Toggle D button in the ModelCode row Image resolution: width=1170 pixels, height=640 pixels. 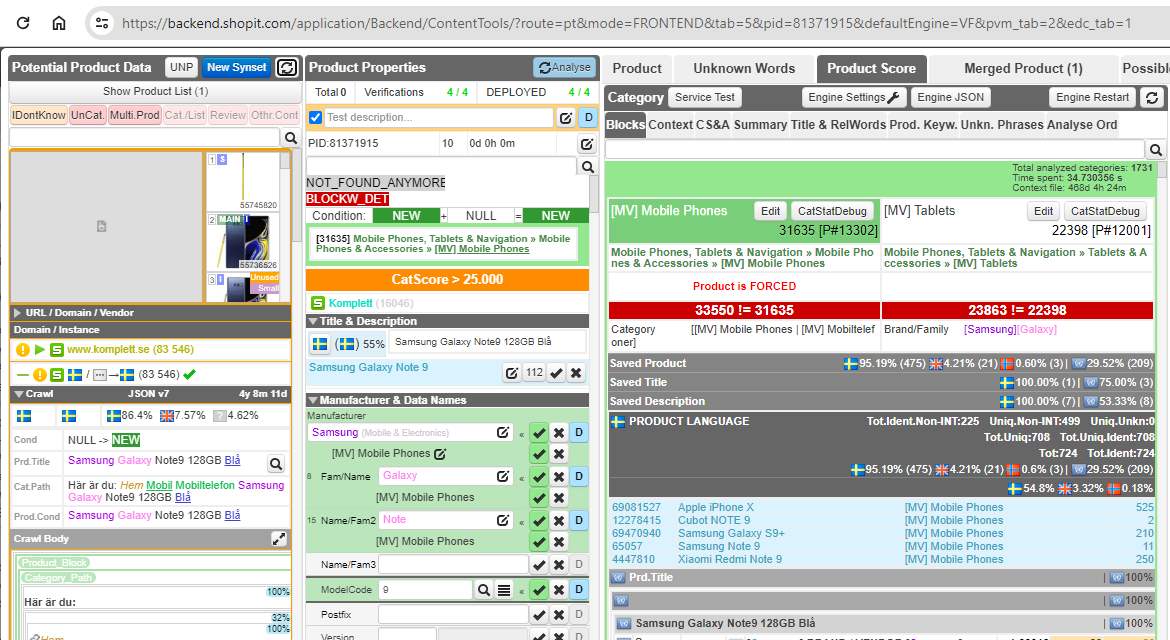point(578,590)
